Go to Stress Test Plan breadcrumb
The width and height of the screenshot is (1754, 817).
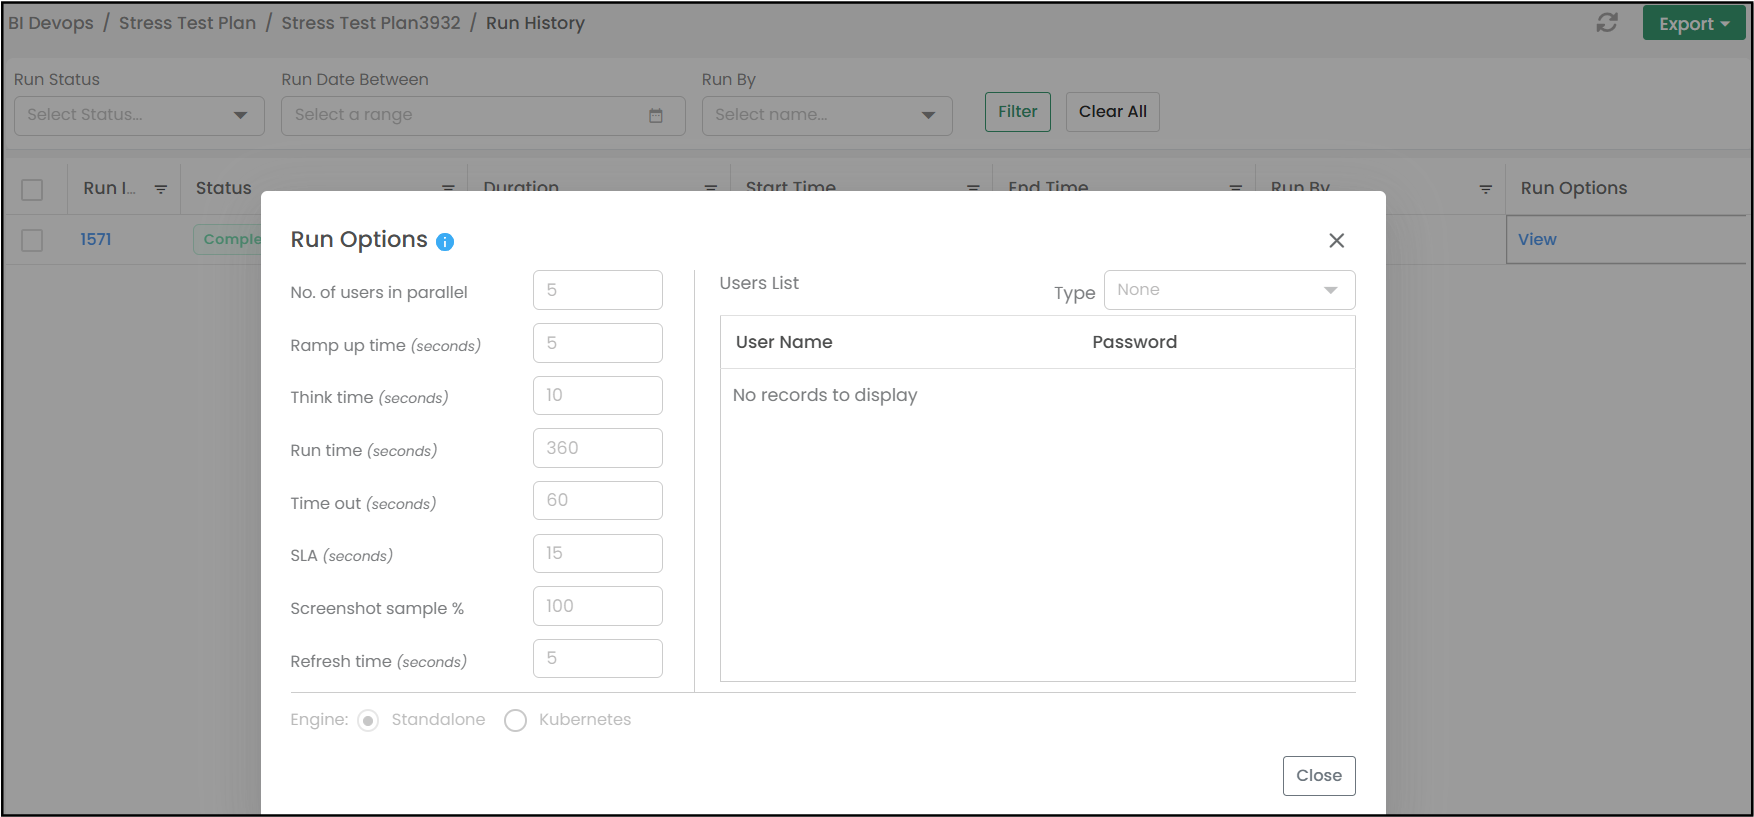point(187,23)
